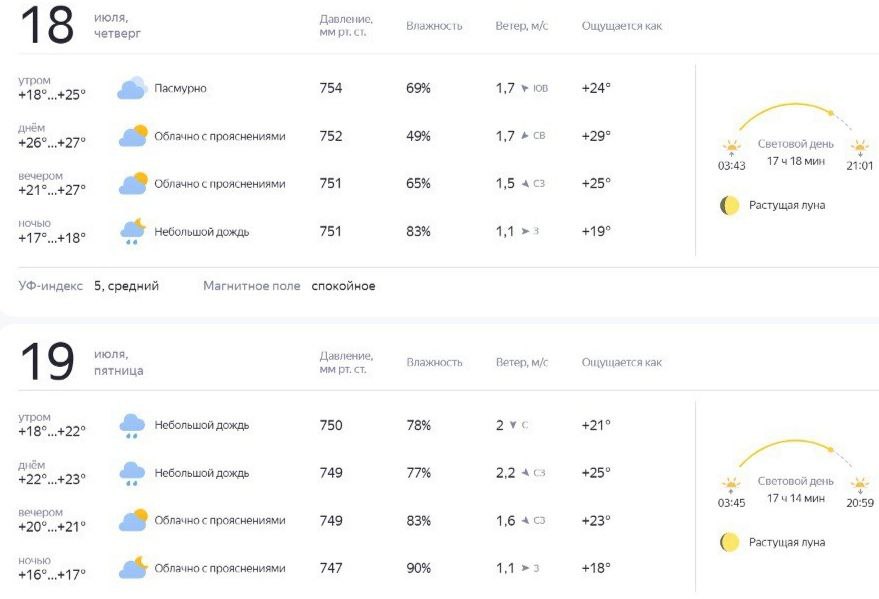Image resolution: width=879 pixels, height=599 pixels.
Task: Click the north wind arrow for July 19 morning
Action: [513, 425]
